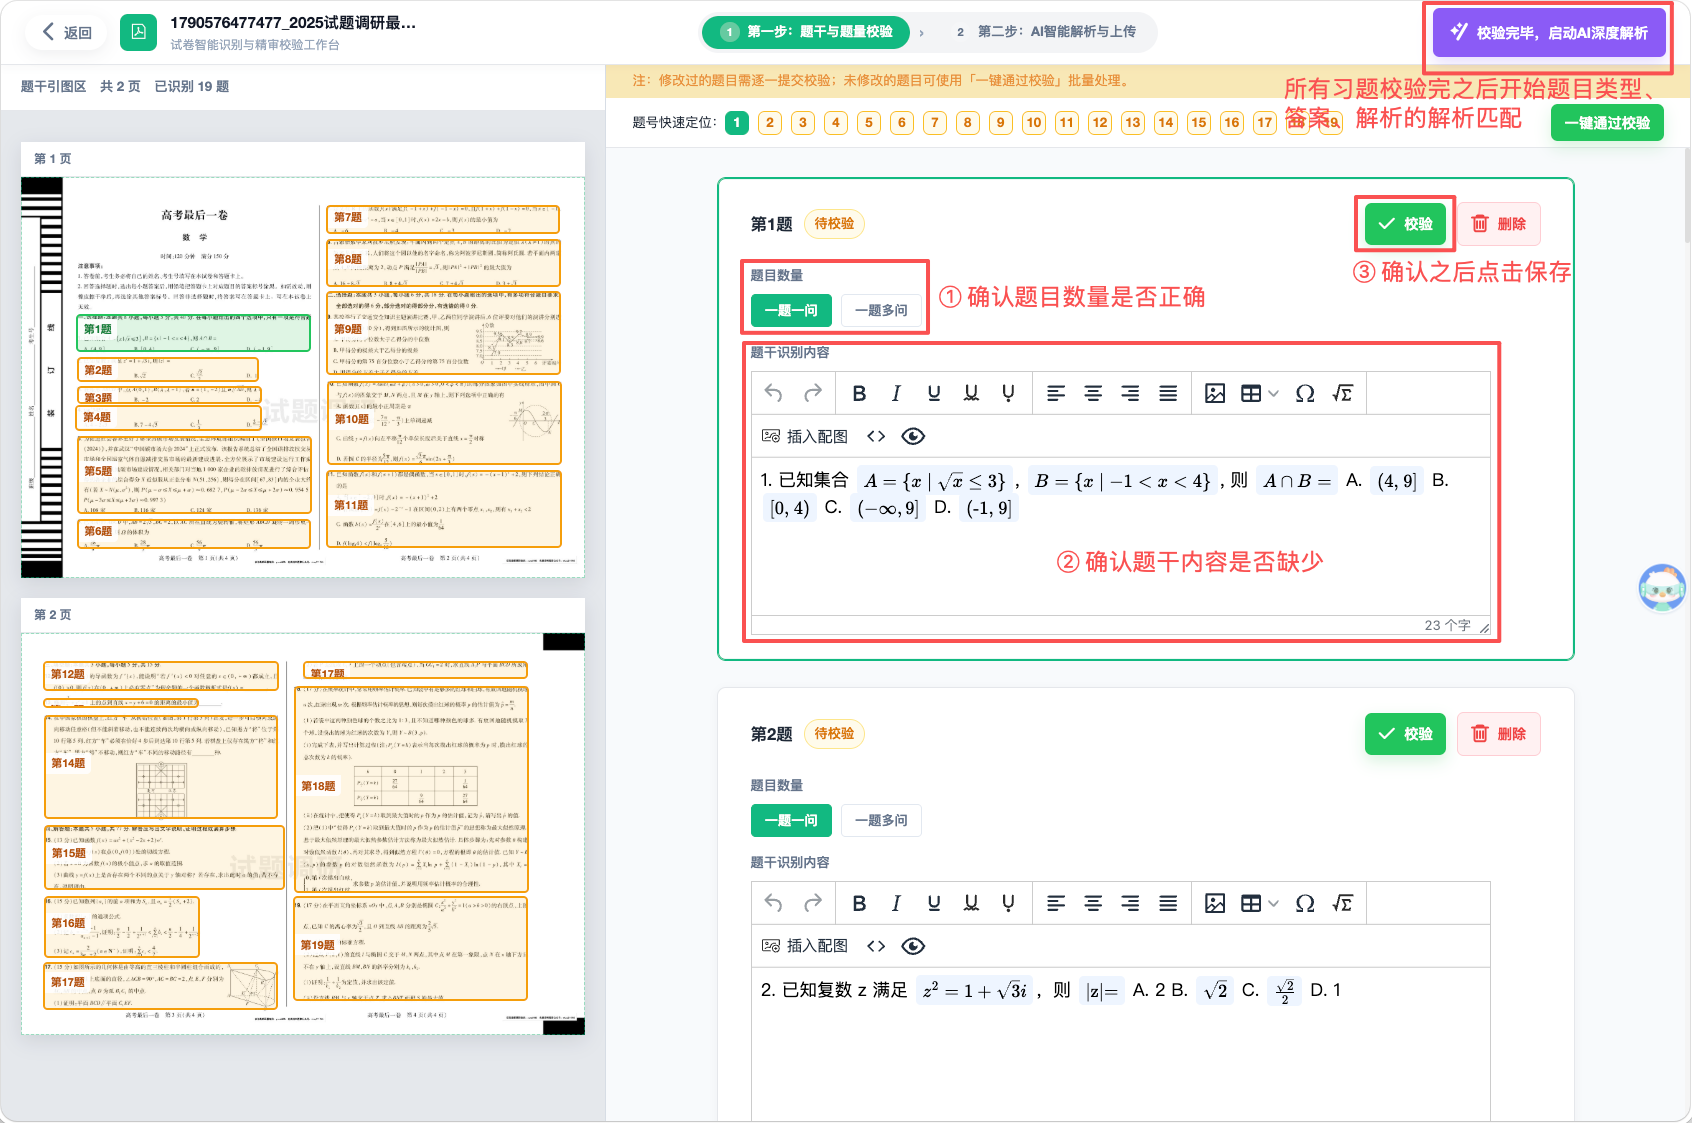
Task: Apply italic in question 1 editor
Action: 896,393
